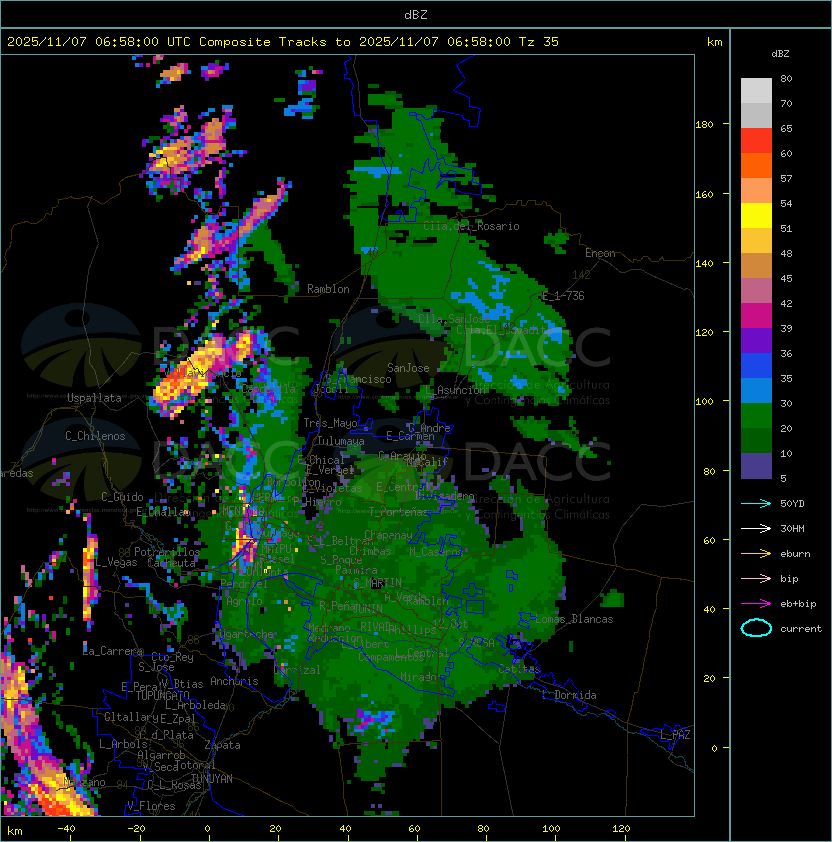
Task: Click the Cacheuta place label
Action: click(x=171, y=563)
